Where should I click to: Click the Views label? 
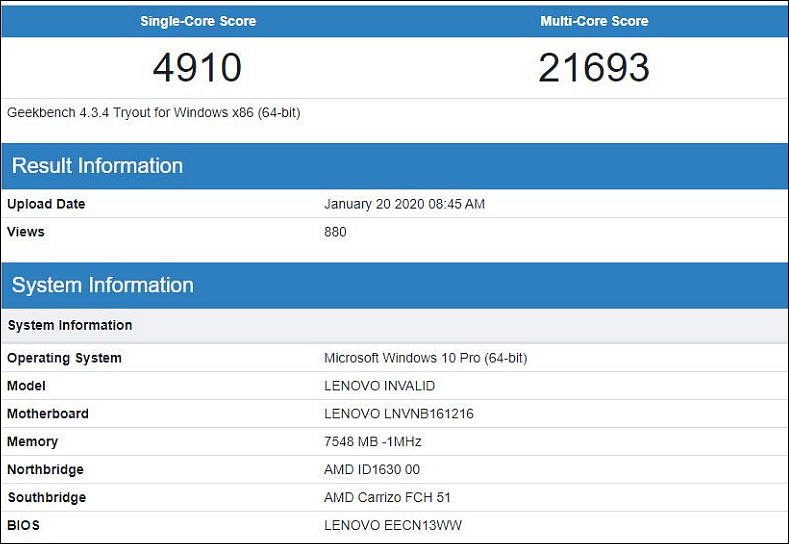26,231
